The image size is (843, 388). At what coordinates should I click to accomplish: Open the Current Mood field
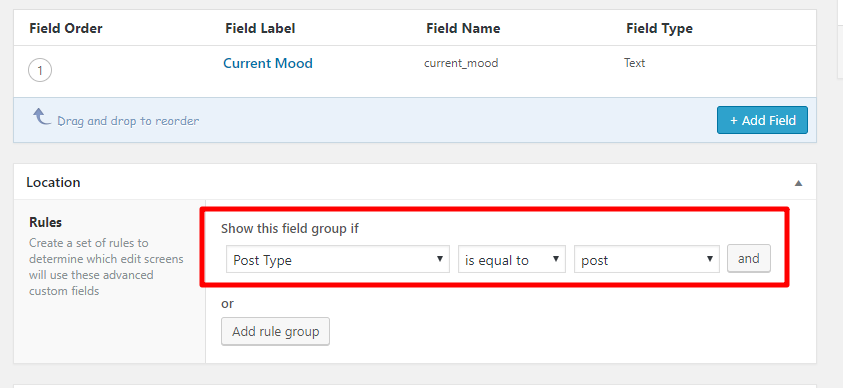tap(268, 63)
